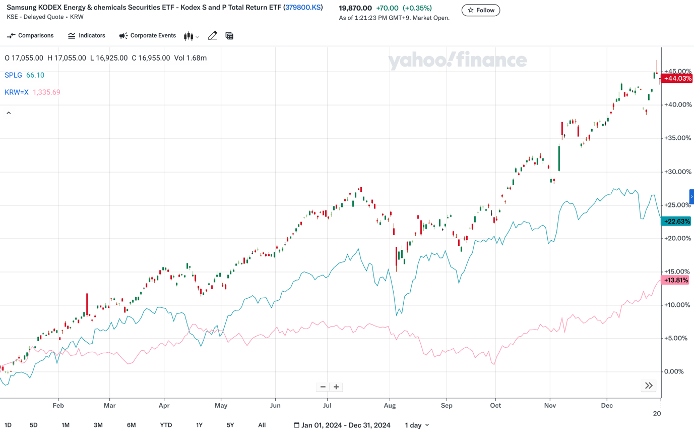Open the Indicators menu

[x=87, y=35]
